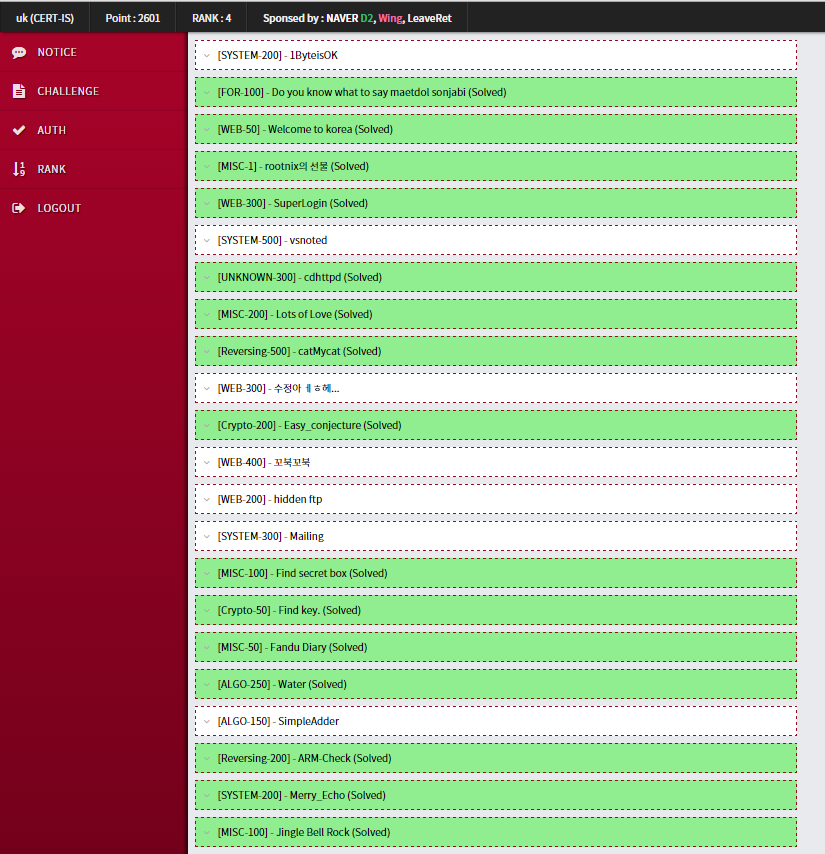Expand the rootnix MISC-1 chevron
The image size is (825, 854).
coord(207,167)
